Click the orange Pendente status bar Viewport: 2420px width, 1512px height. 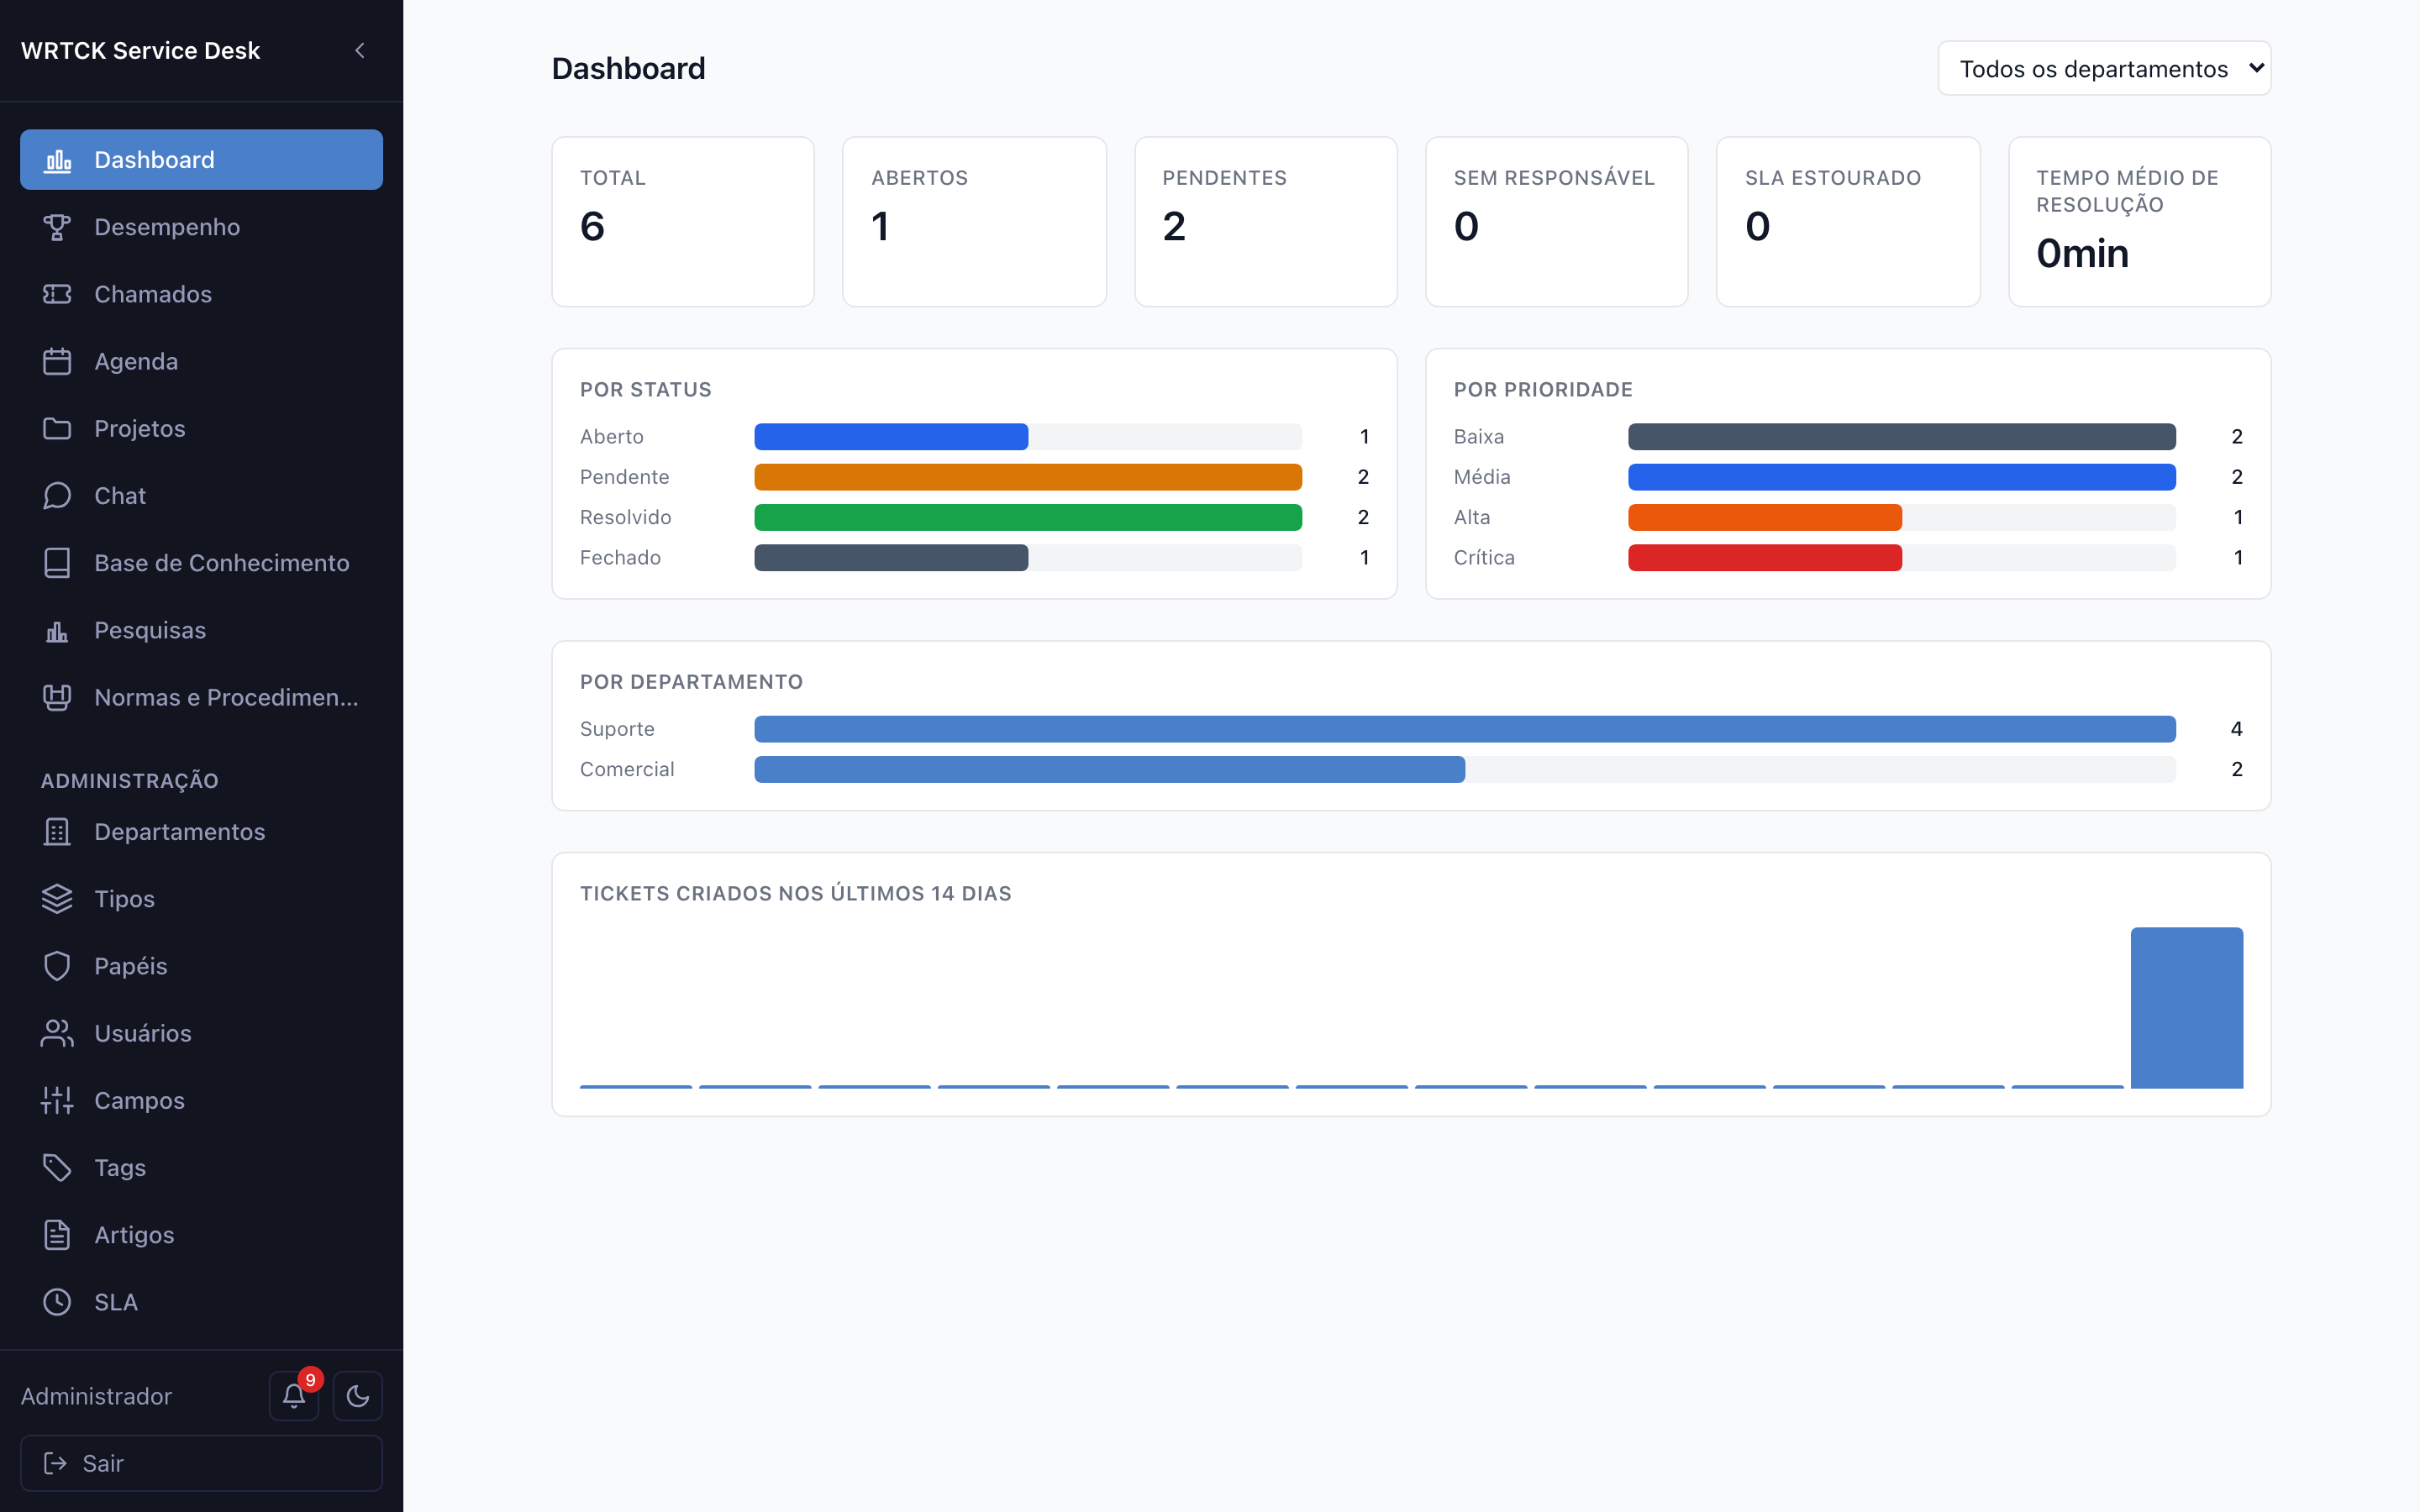[x=1028, y=477]
